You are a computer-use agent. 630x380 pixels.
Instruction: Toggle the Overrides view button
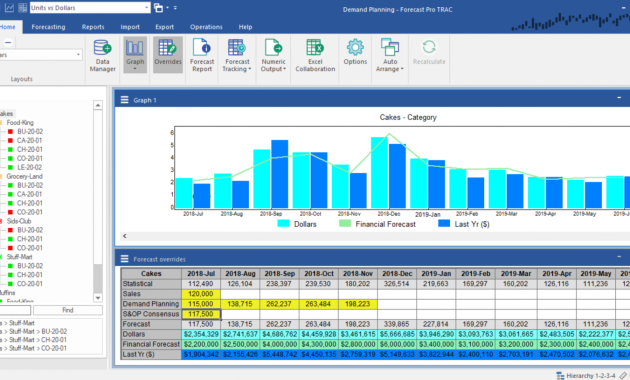tap(168, 55)
